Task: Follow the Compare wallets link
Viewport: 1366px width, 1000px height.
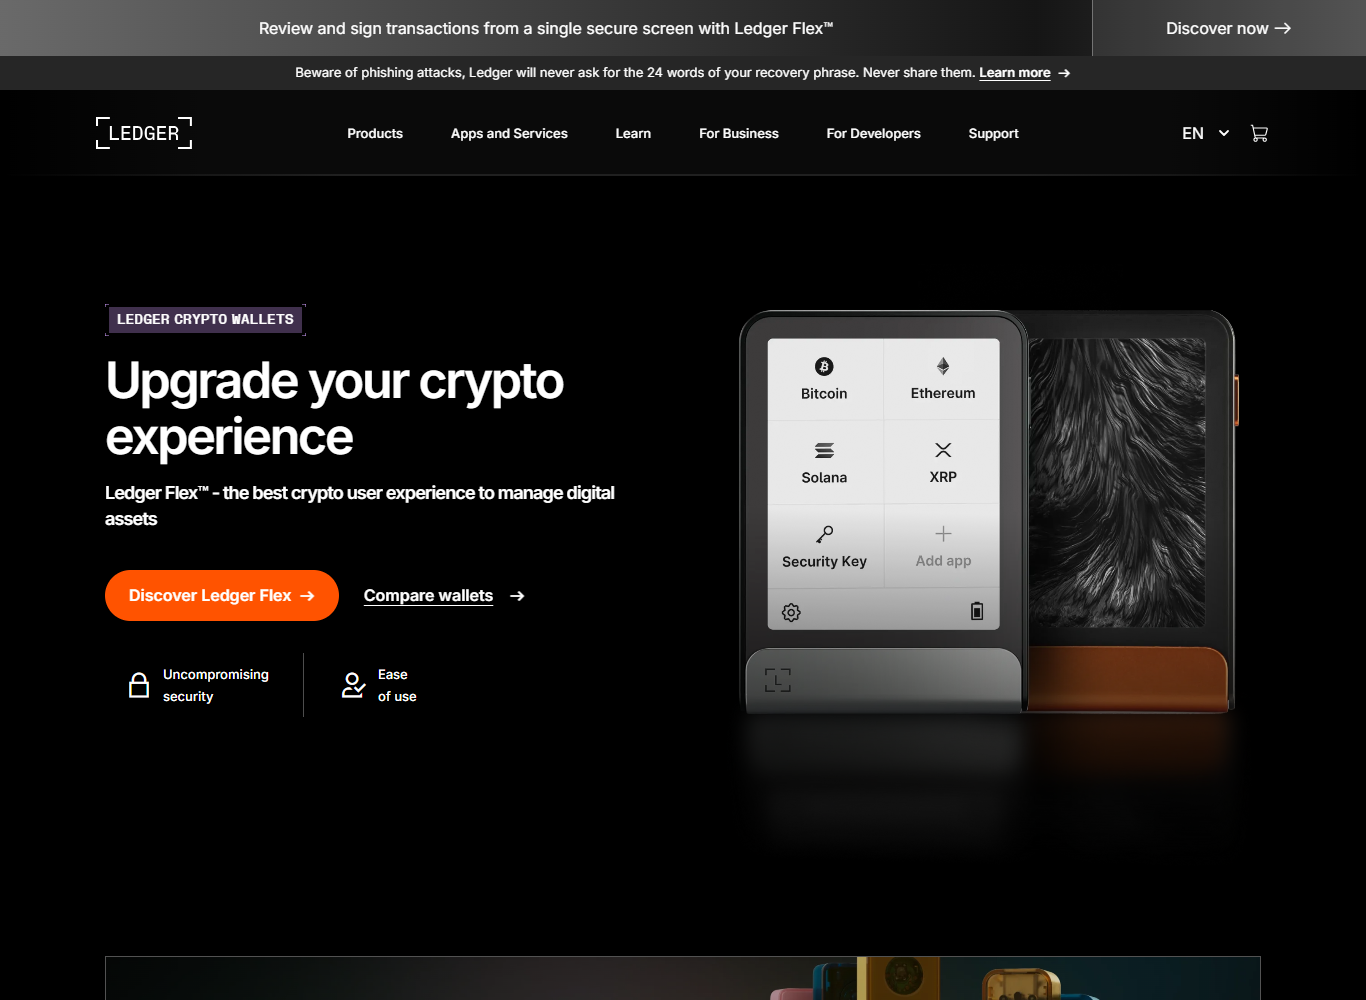Action: (x=428, y=595)
